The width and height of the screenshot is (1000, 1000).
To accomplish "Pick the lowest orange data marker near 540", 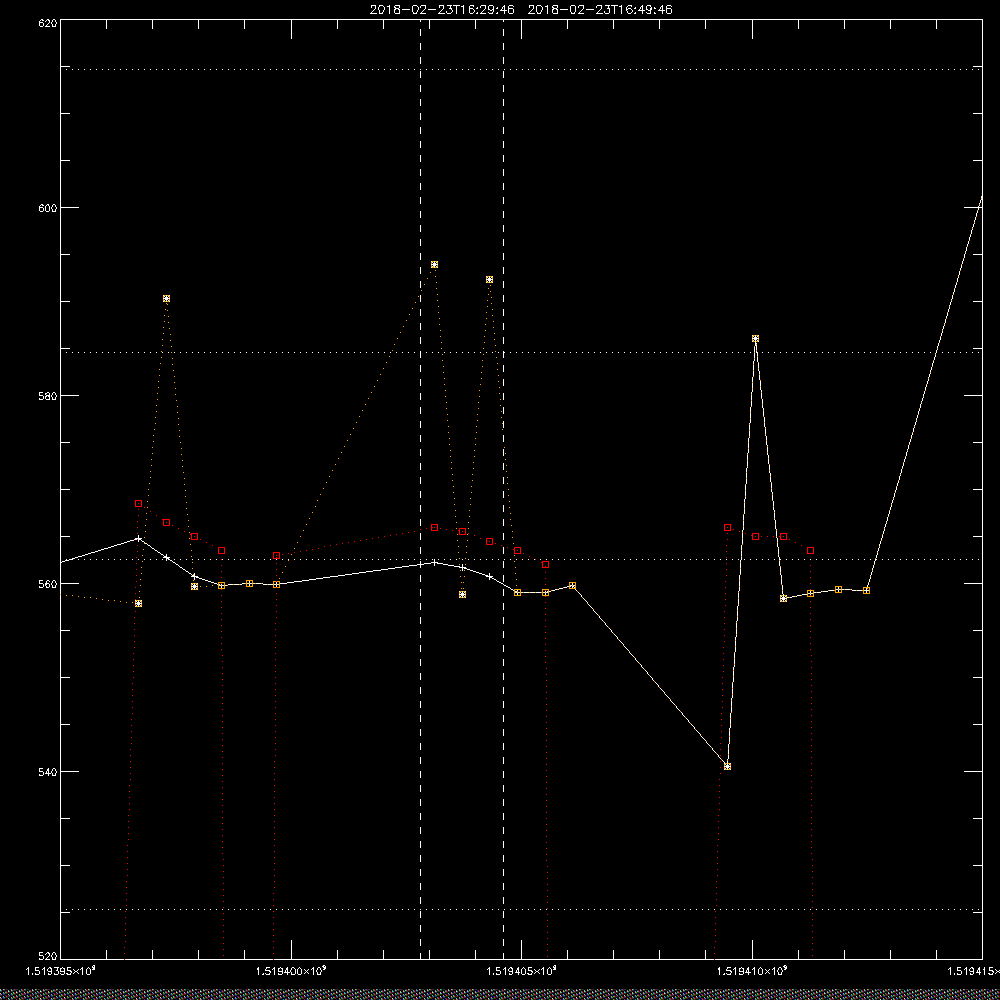I will click(x=727, y=766).
